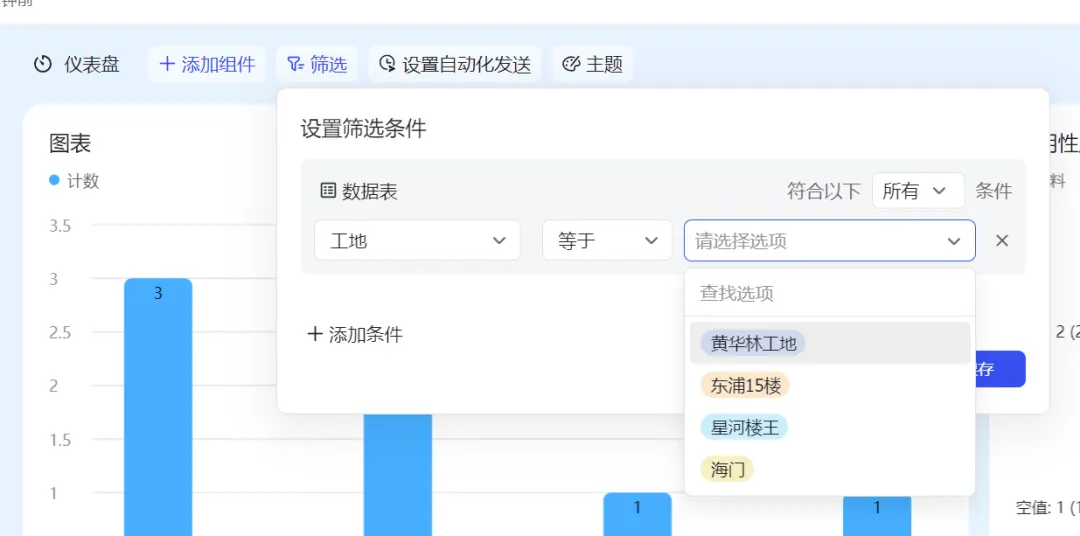Image resolution: width=1080 pixels, height=536 pixels.
Task: Click the chart bar labeled 3
Action: click(158, 406)
